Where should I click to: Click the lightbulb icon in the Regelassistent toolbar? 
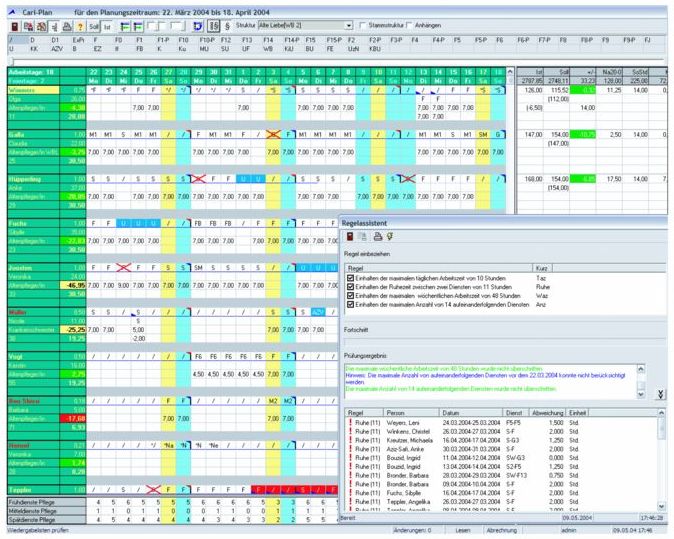point(391,237)
